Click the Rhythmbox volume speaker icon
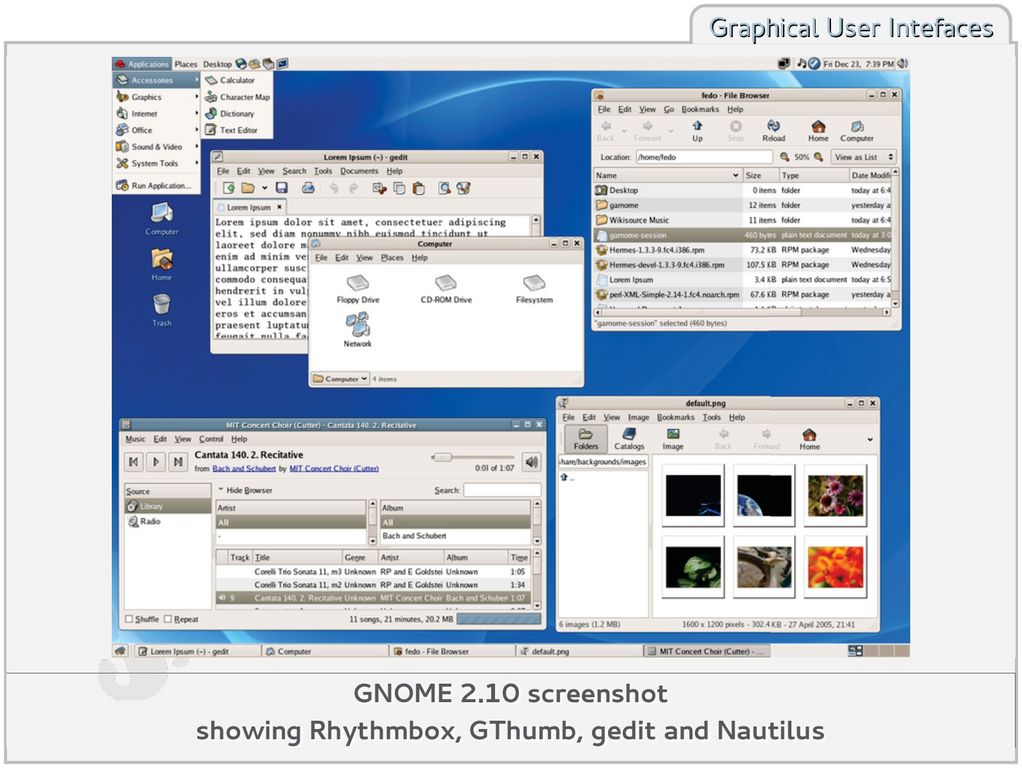This screenshot has width=1022, height=768. (x=532, y=462)
